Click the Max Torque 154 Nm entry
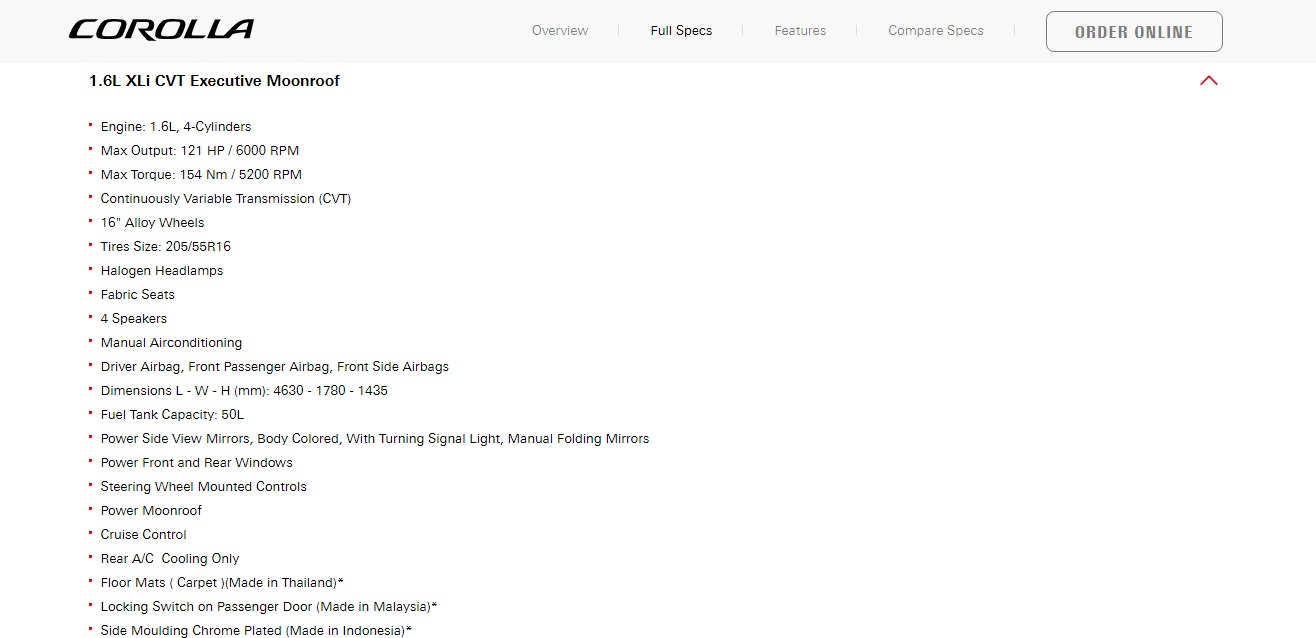The width and height of the screenshot is (1316, 638). click(x=201, y=175)
